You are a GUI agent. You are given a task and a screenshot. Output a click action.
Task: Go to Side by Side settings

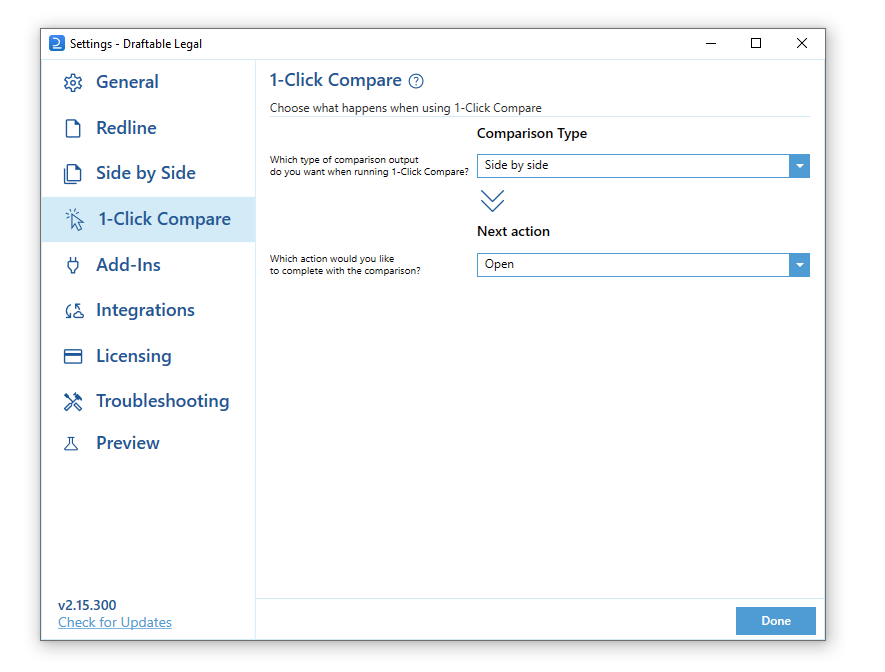pos(148,173)
